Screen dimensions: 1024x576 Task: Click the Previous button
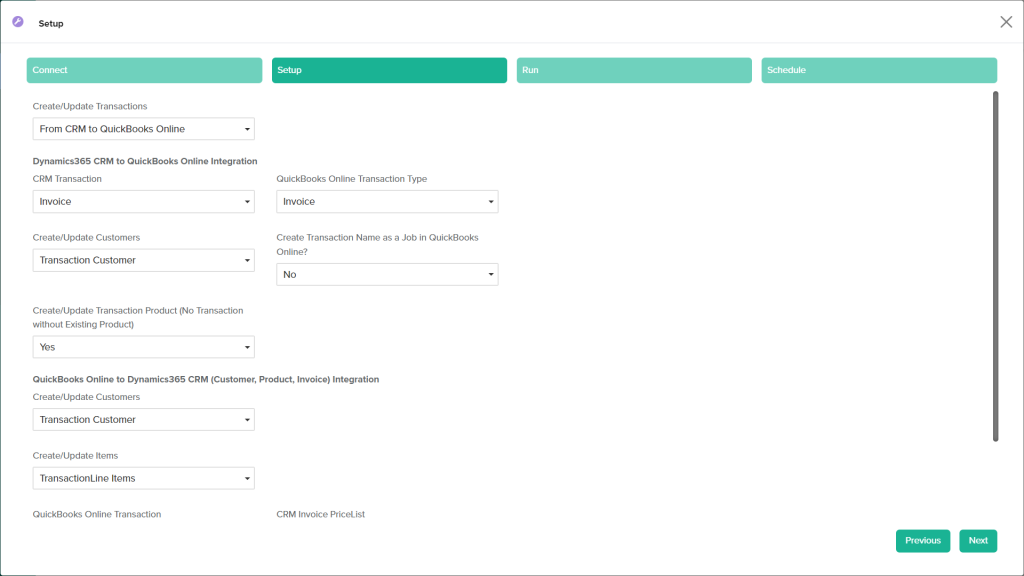coord(922,541)
